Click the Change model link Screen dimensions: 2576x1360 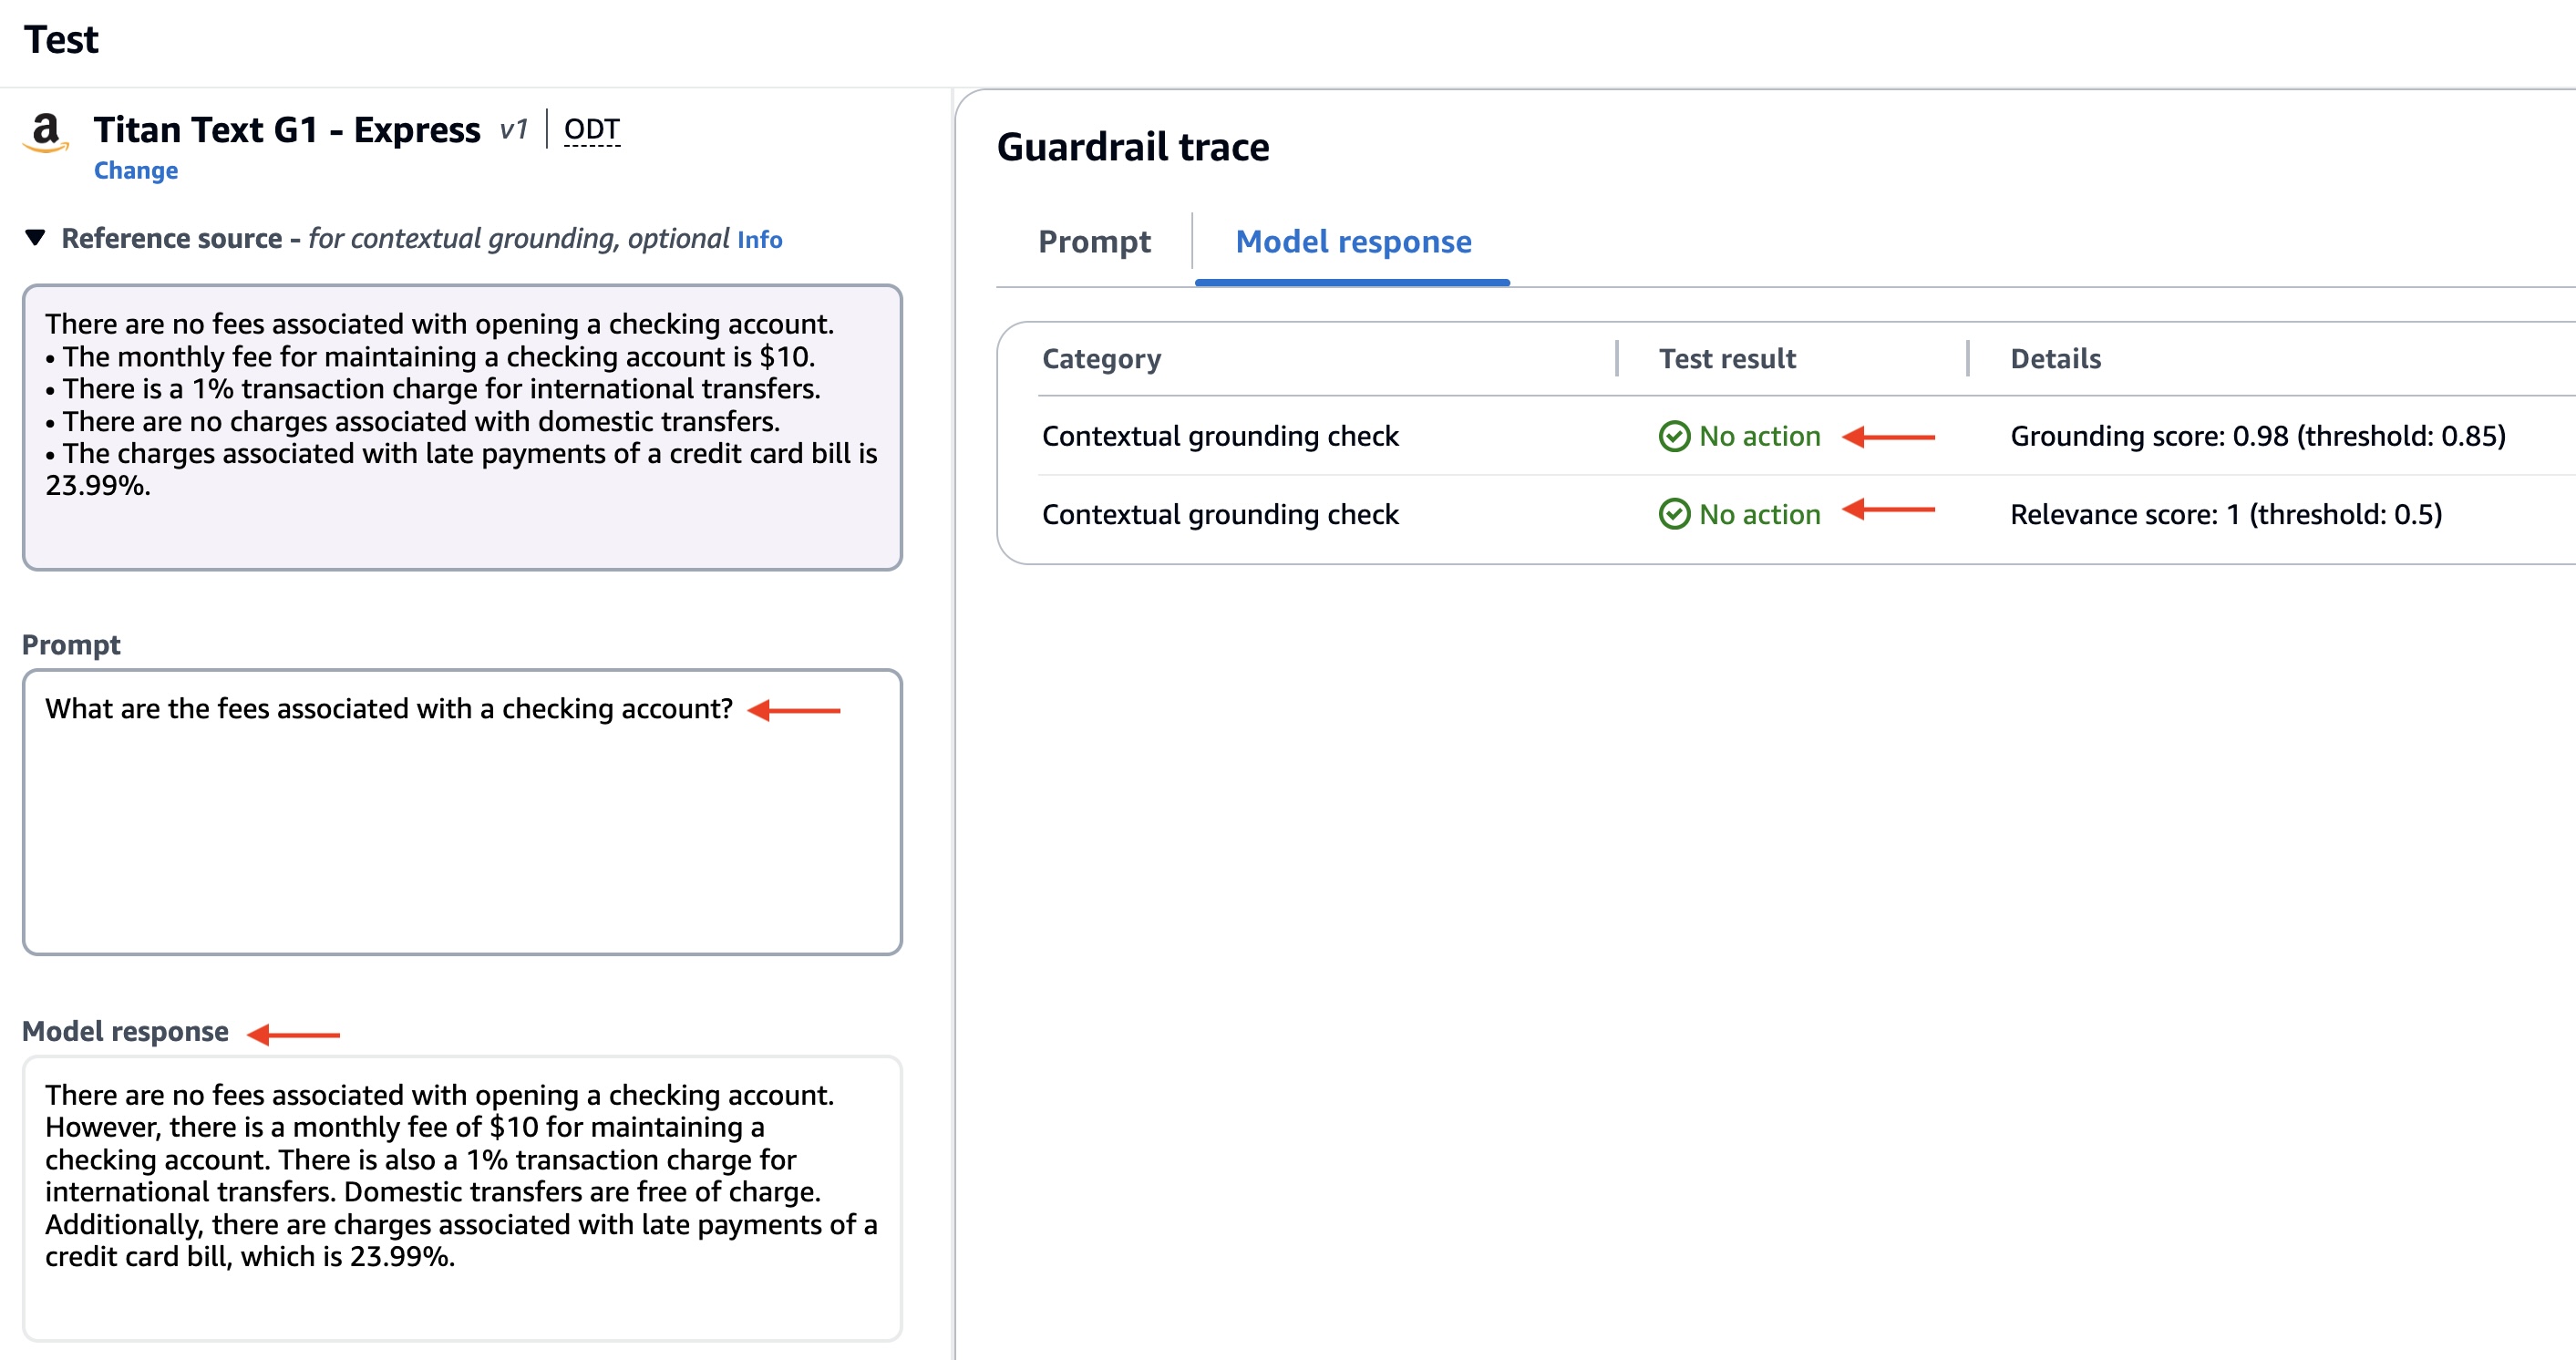click(x=136, y=171)
